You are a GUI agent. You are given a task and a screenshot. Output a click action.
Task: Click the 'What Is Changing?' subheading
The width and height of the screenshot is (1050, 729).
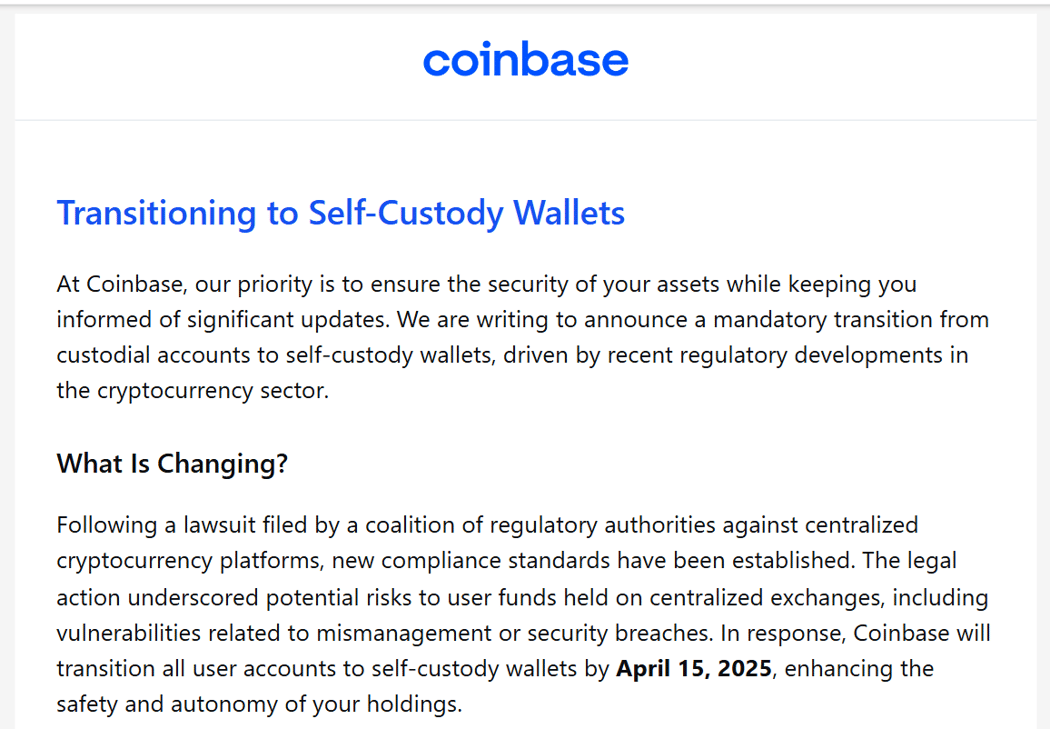pyautogui.click(x=172, y=463)
